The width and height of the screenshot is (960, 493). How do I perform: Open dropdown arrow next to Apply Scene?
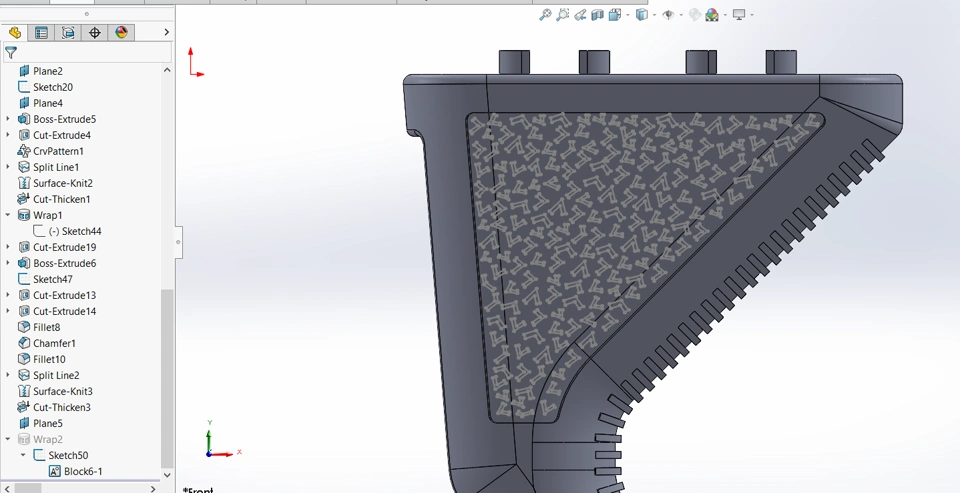pos(725,15)
